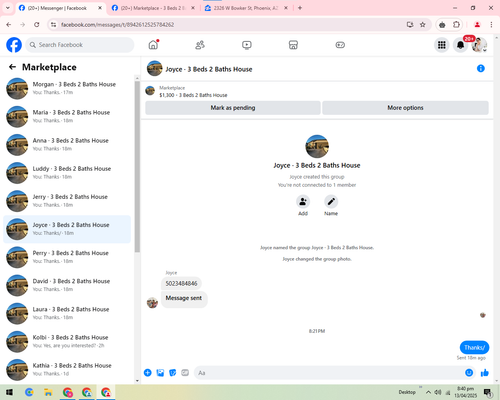Image resolution: width=500 pixels, height=400 pixels.
Task: Click the message input field Aa
Action: click(x=329, y=373)
